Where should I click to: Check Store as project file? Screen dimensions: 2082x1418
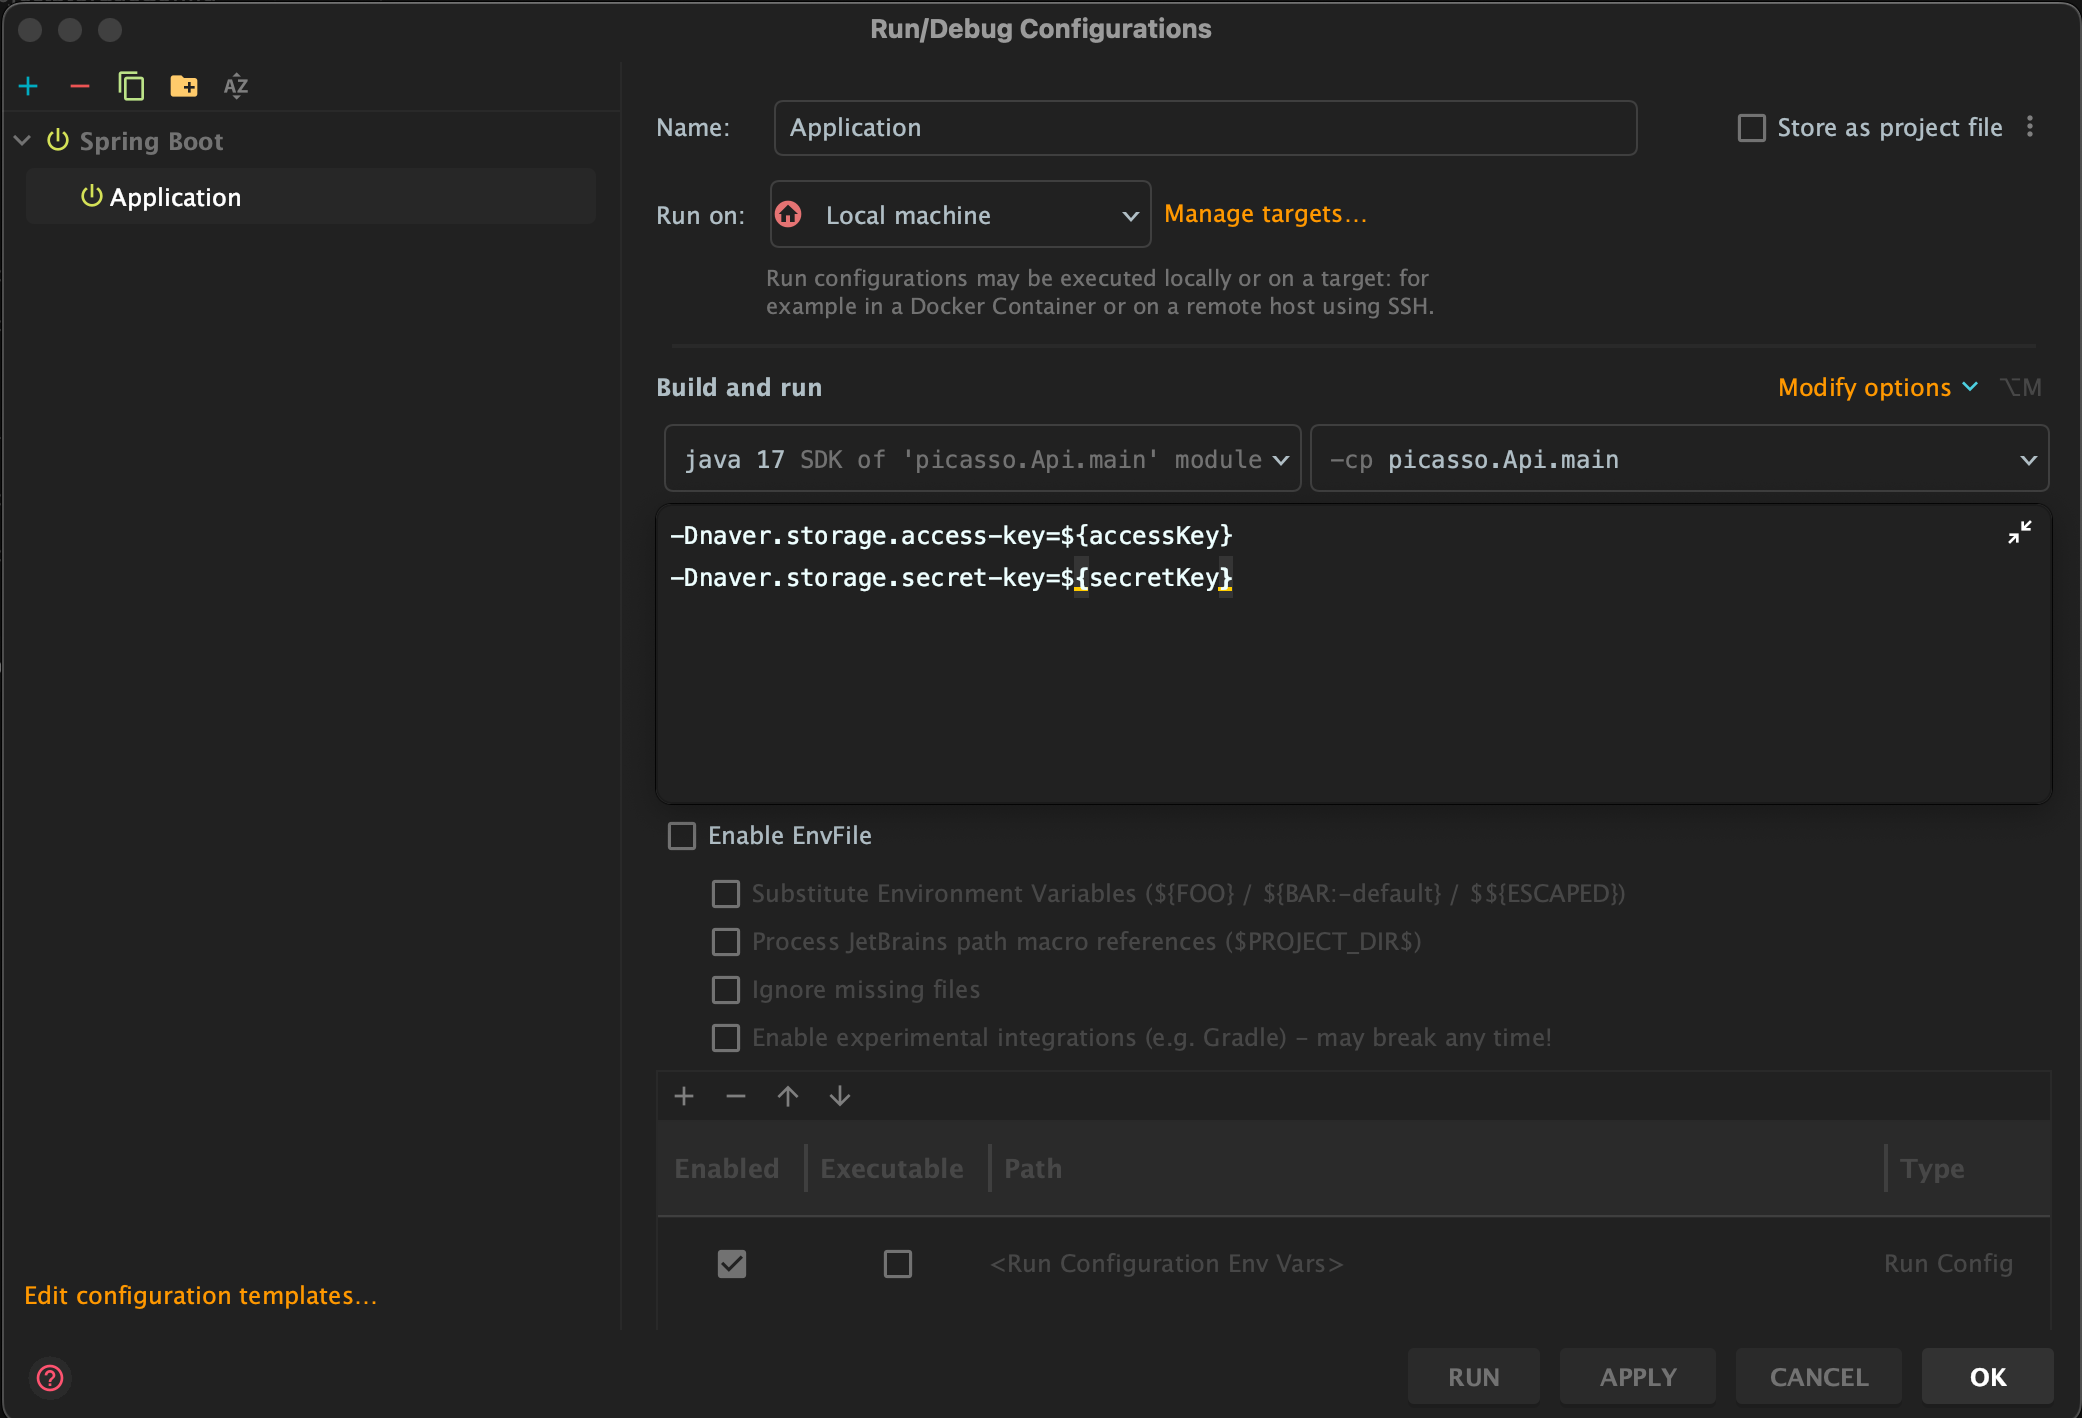click(1752, 128)
